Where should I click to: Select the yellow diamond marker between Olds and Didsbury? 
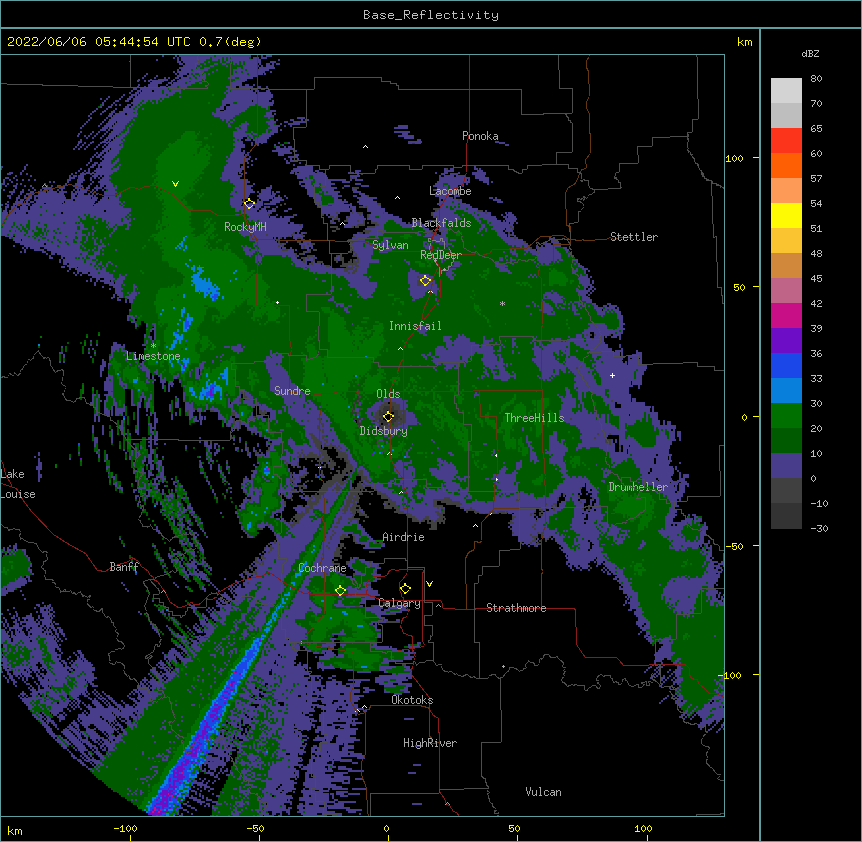389,416
